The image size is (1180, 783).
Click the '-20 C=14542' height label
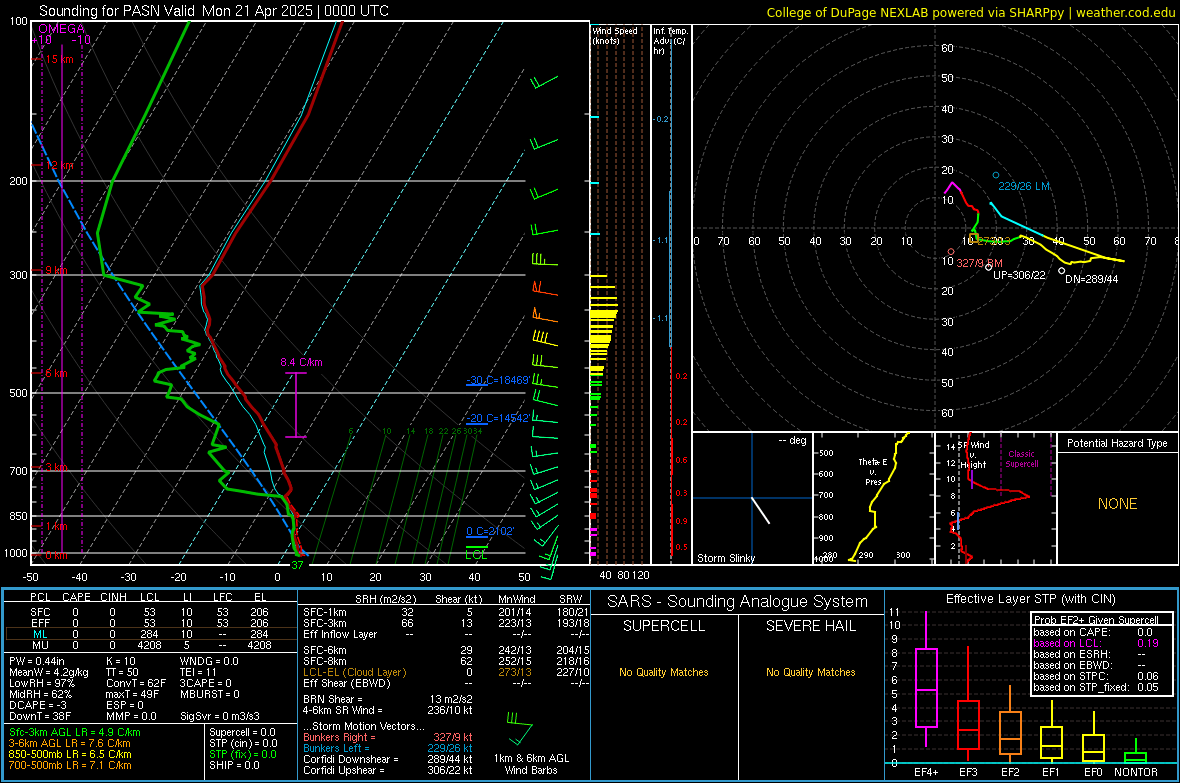[497, 418]
